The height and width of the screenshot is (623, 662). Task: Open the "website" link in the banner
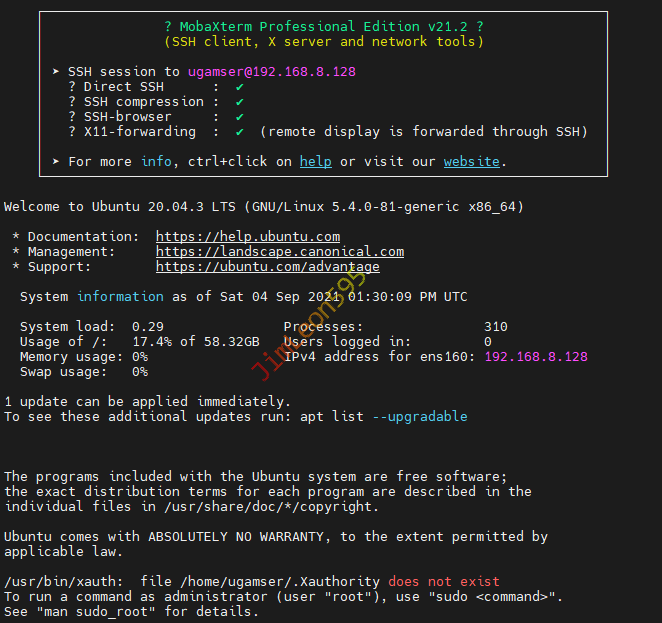[472, 161]
